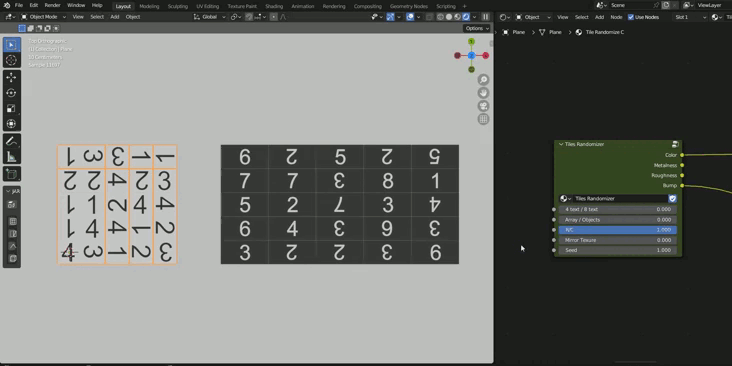This screenshot has width=732, height=366.
Task: Pick the Annotate pen tool
Action: (x=12, y=141)
